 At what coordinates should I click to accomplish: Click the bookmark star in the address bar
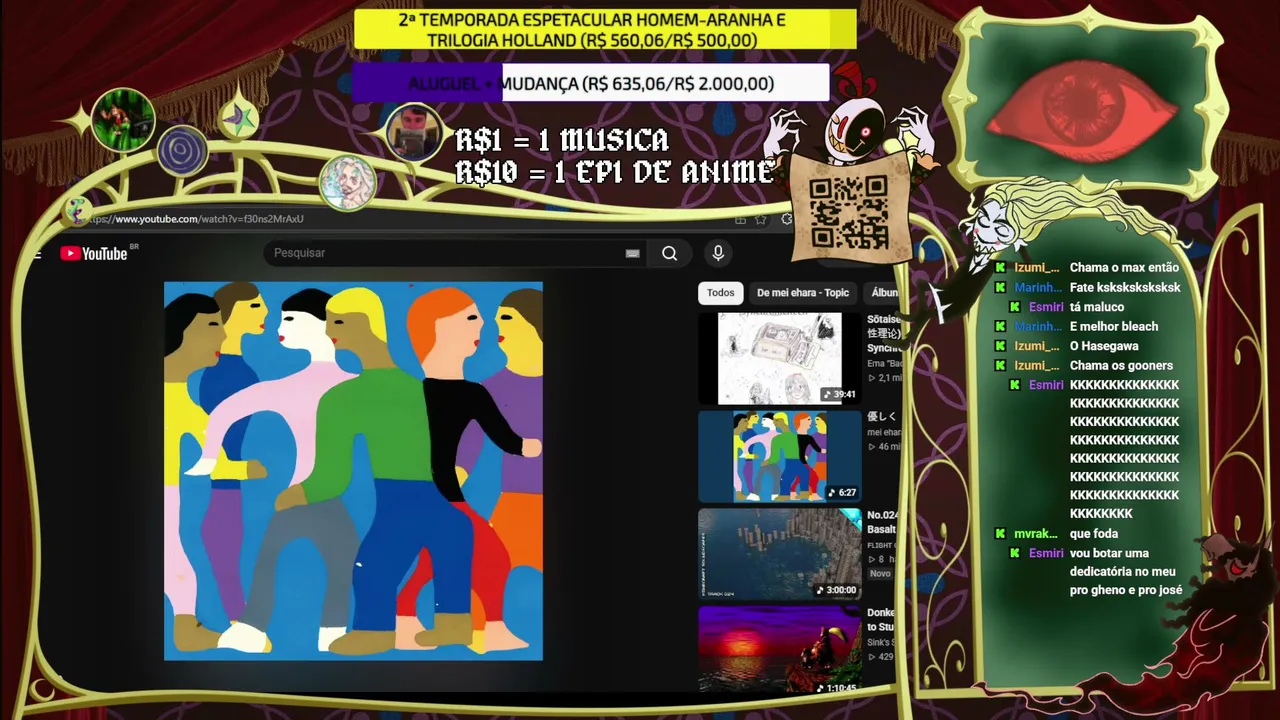pos(760,219)
